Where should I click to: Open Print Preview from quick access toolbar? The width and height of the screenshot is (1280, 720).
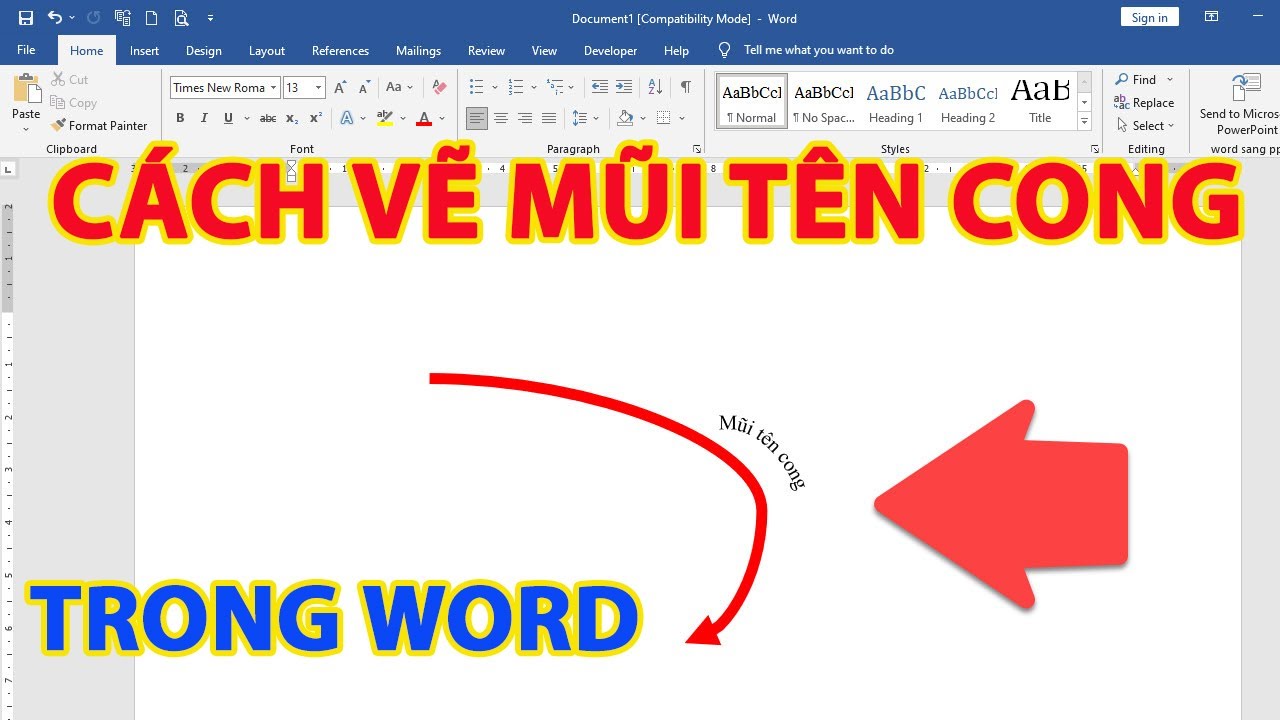pyautogui.click(x=181, y=18)
